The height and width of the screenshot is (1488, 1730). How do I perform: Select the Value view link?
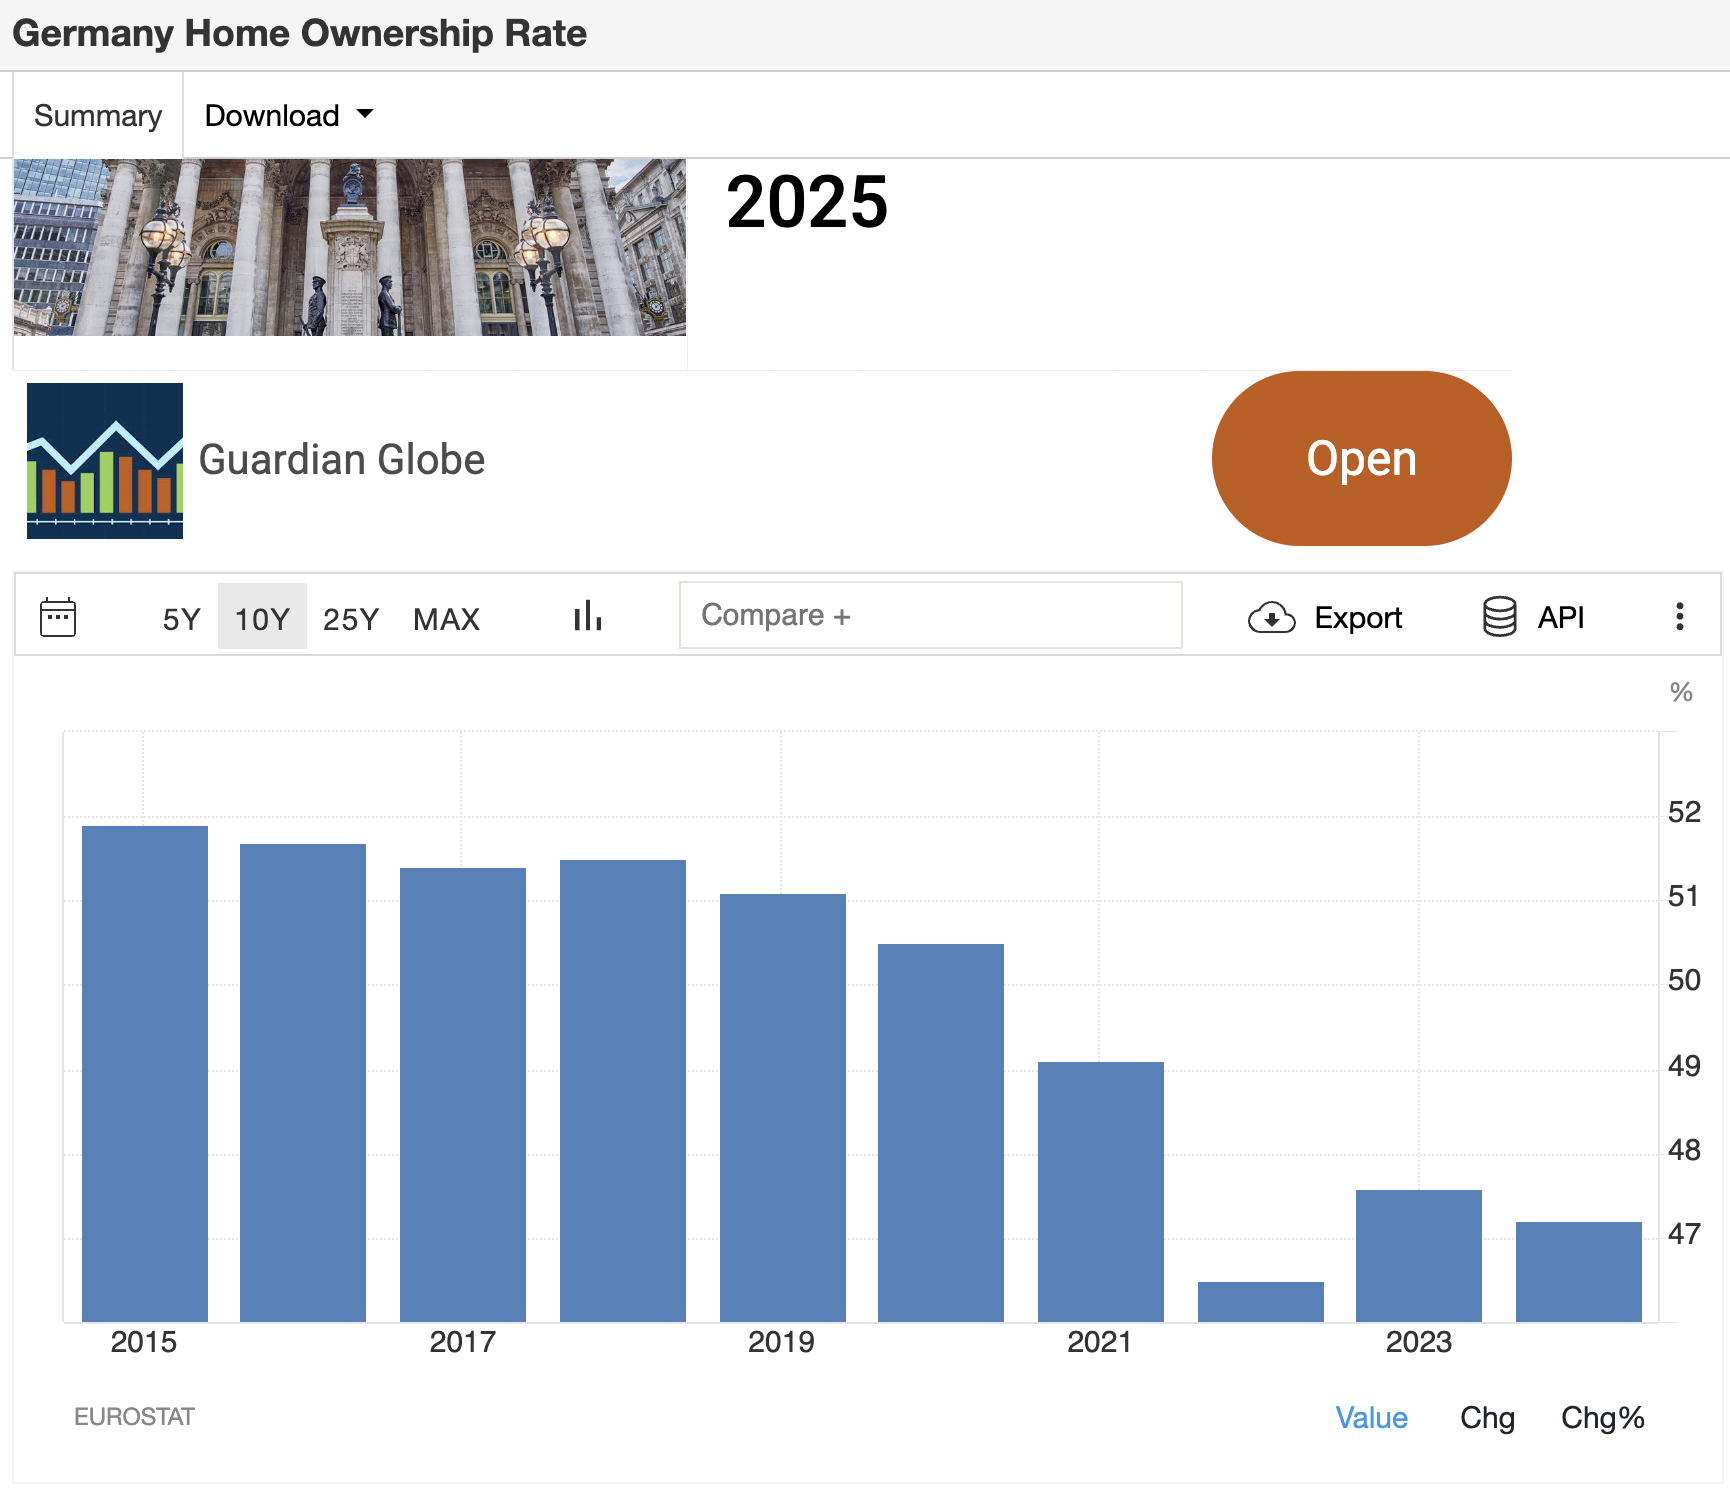tap(1371, 1418)
